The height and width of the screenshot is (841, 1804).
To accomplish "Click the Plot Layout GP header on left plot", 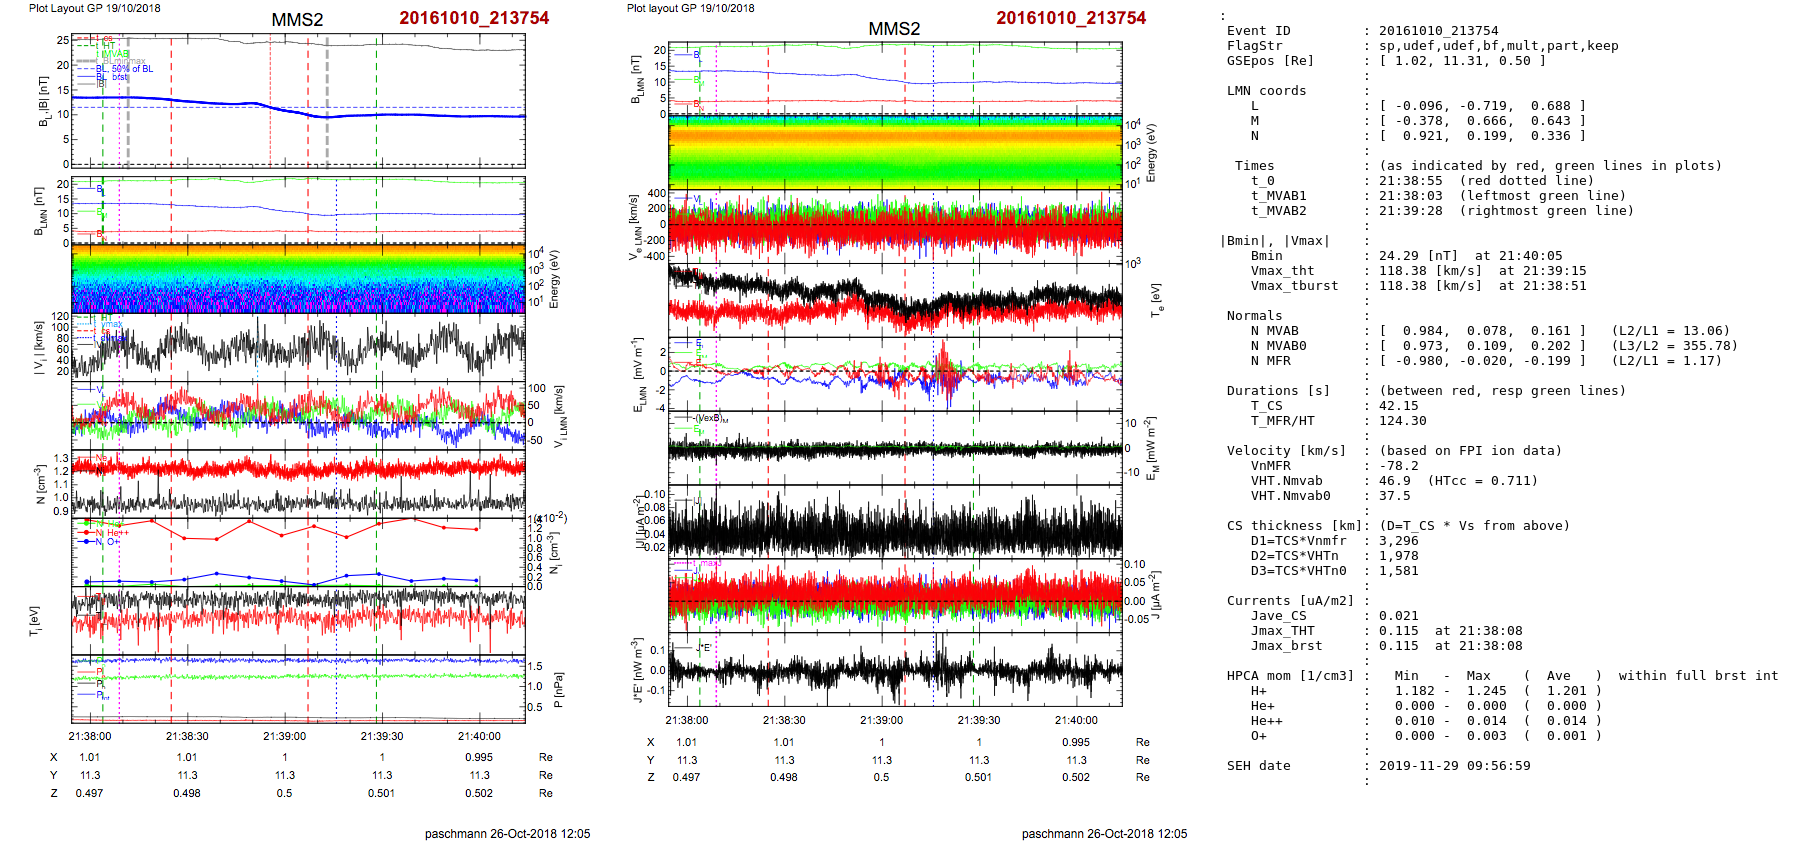I will [94, 8].
